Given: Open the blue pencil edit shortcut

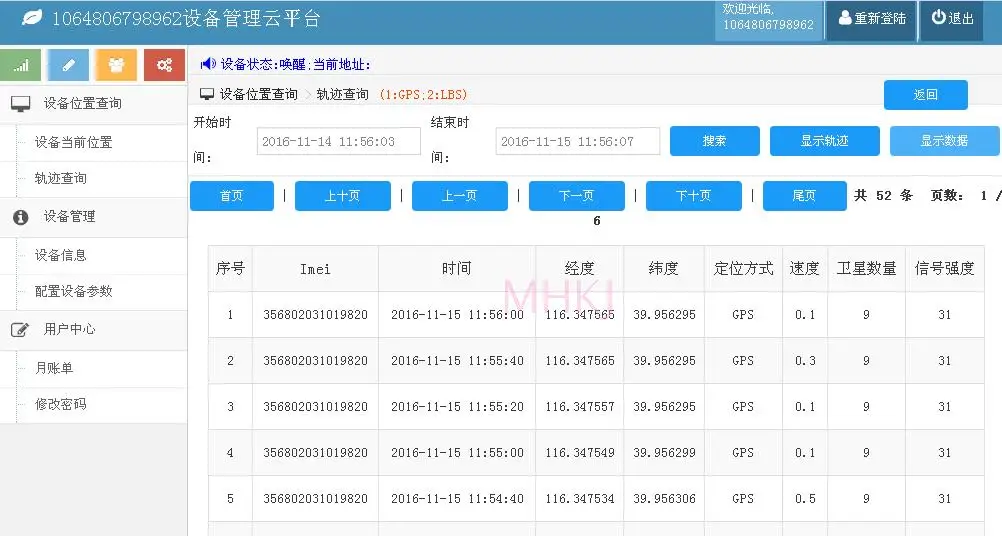Looking at the screenshot, I should click(68, 65).
